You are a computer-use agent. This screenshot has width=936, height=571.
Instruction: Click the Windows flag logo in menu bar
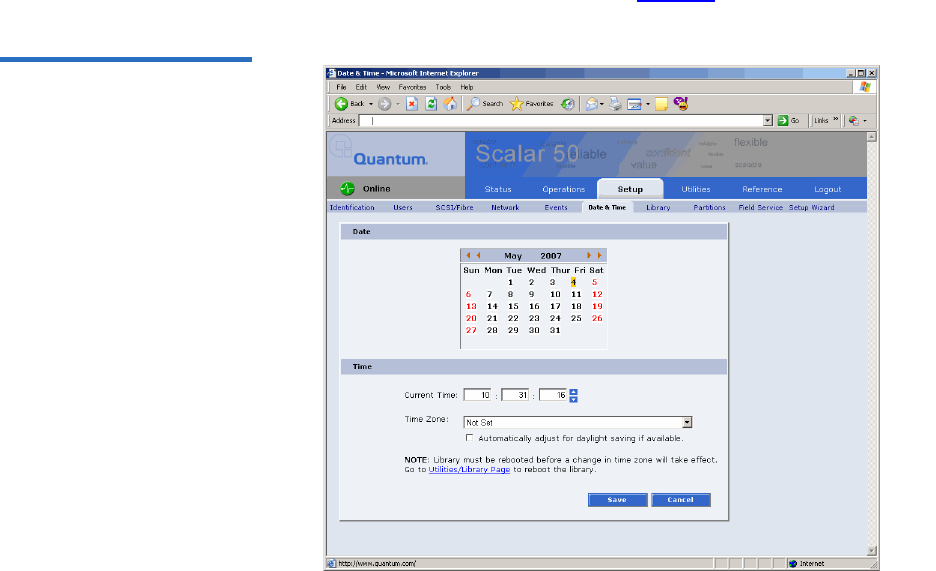[865, 87]
